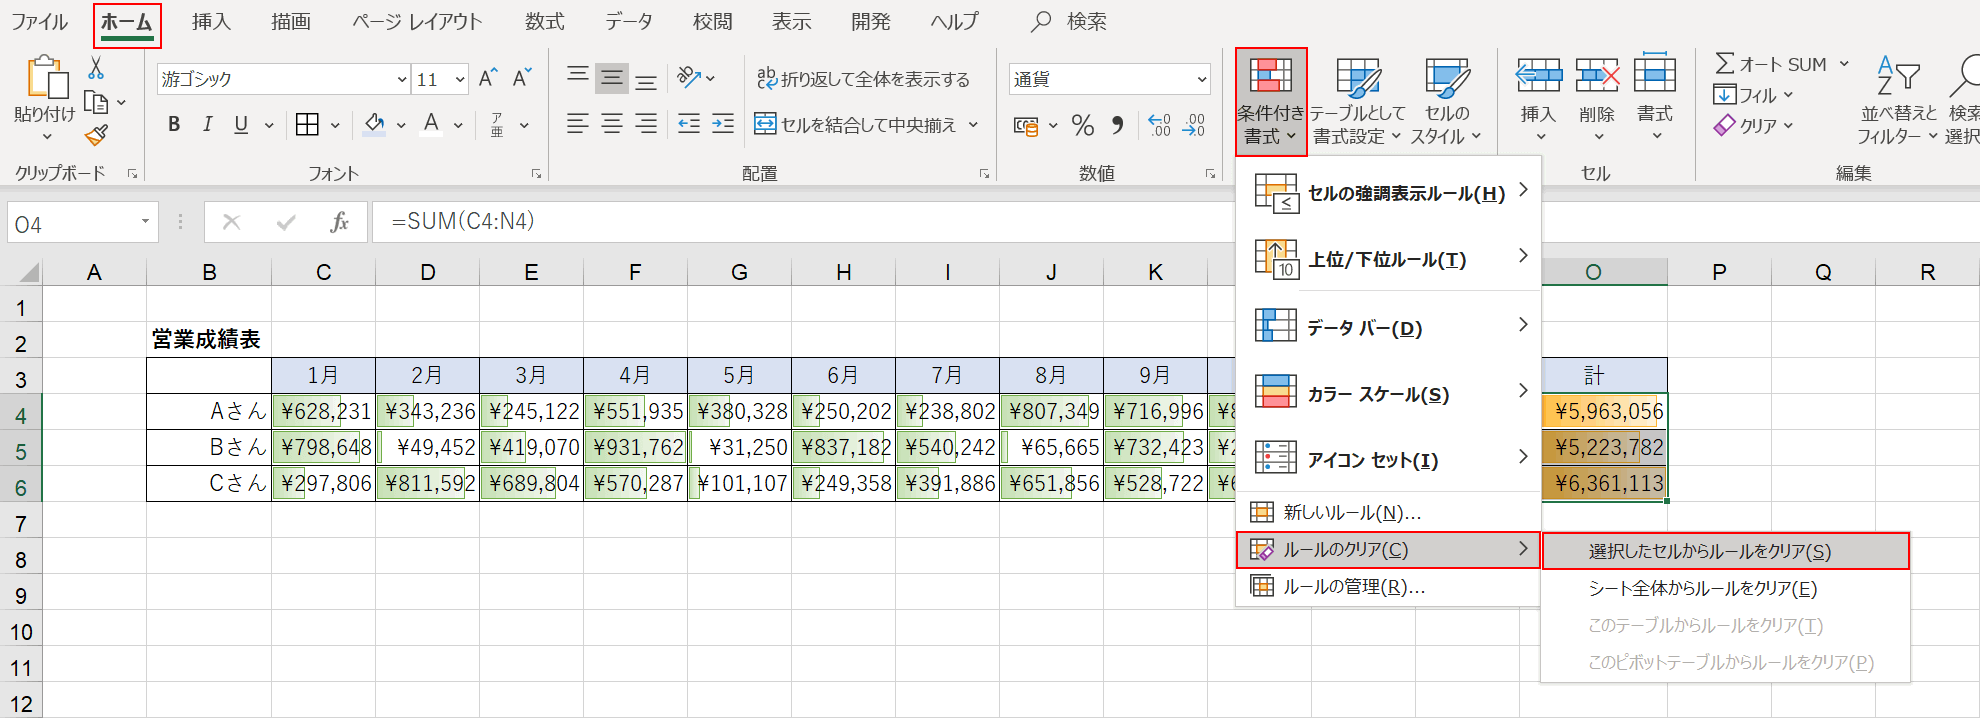Click the text orientation icon
Screen dimensions: 1980x718
coord(690,77)
